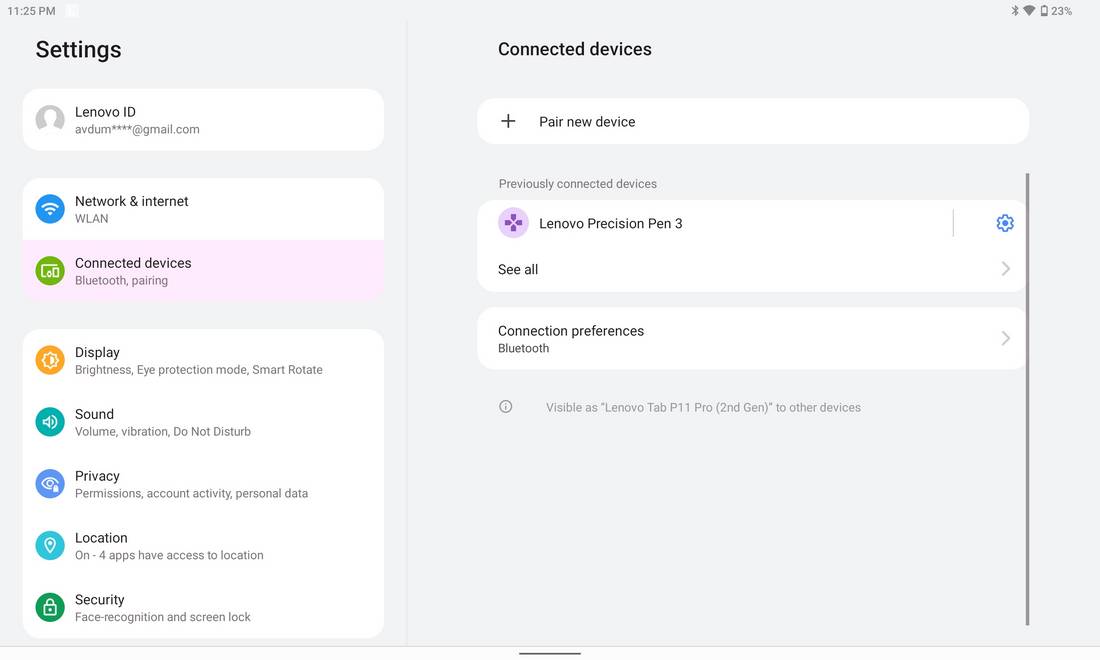Select the Sound settings menu entry
Viewport: 1100px width, 660px height.
click(x=203, y=422)
